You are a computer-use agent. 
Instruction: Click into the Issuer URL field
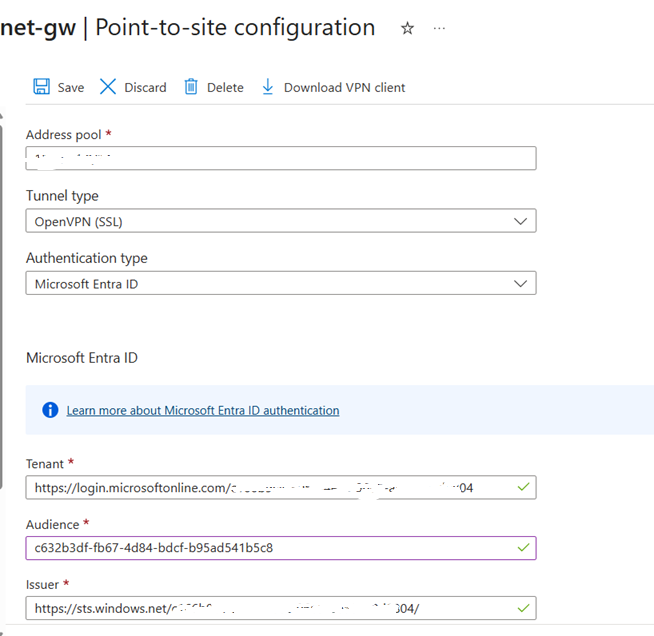(x=281, y=608)
